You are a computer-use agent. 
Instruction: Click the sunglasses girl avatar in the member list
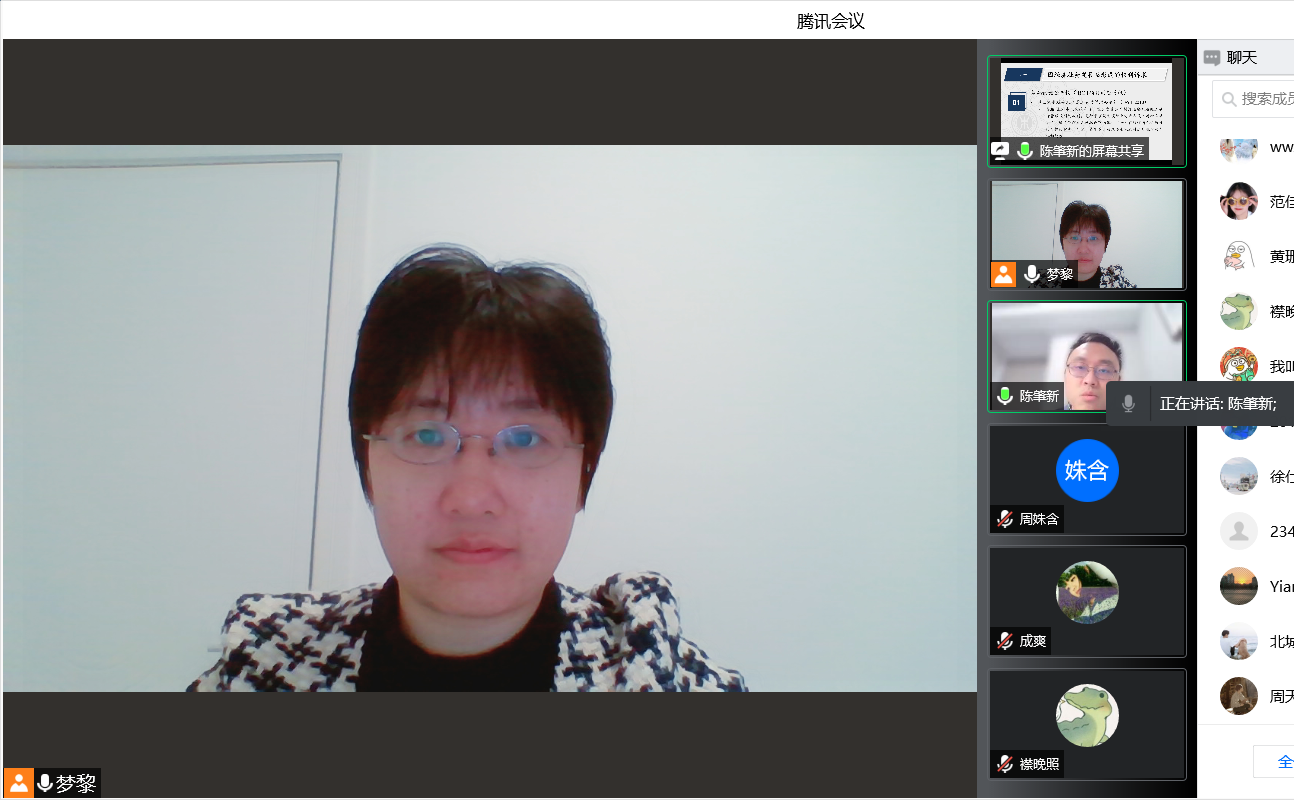1239,201
